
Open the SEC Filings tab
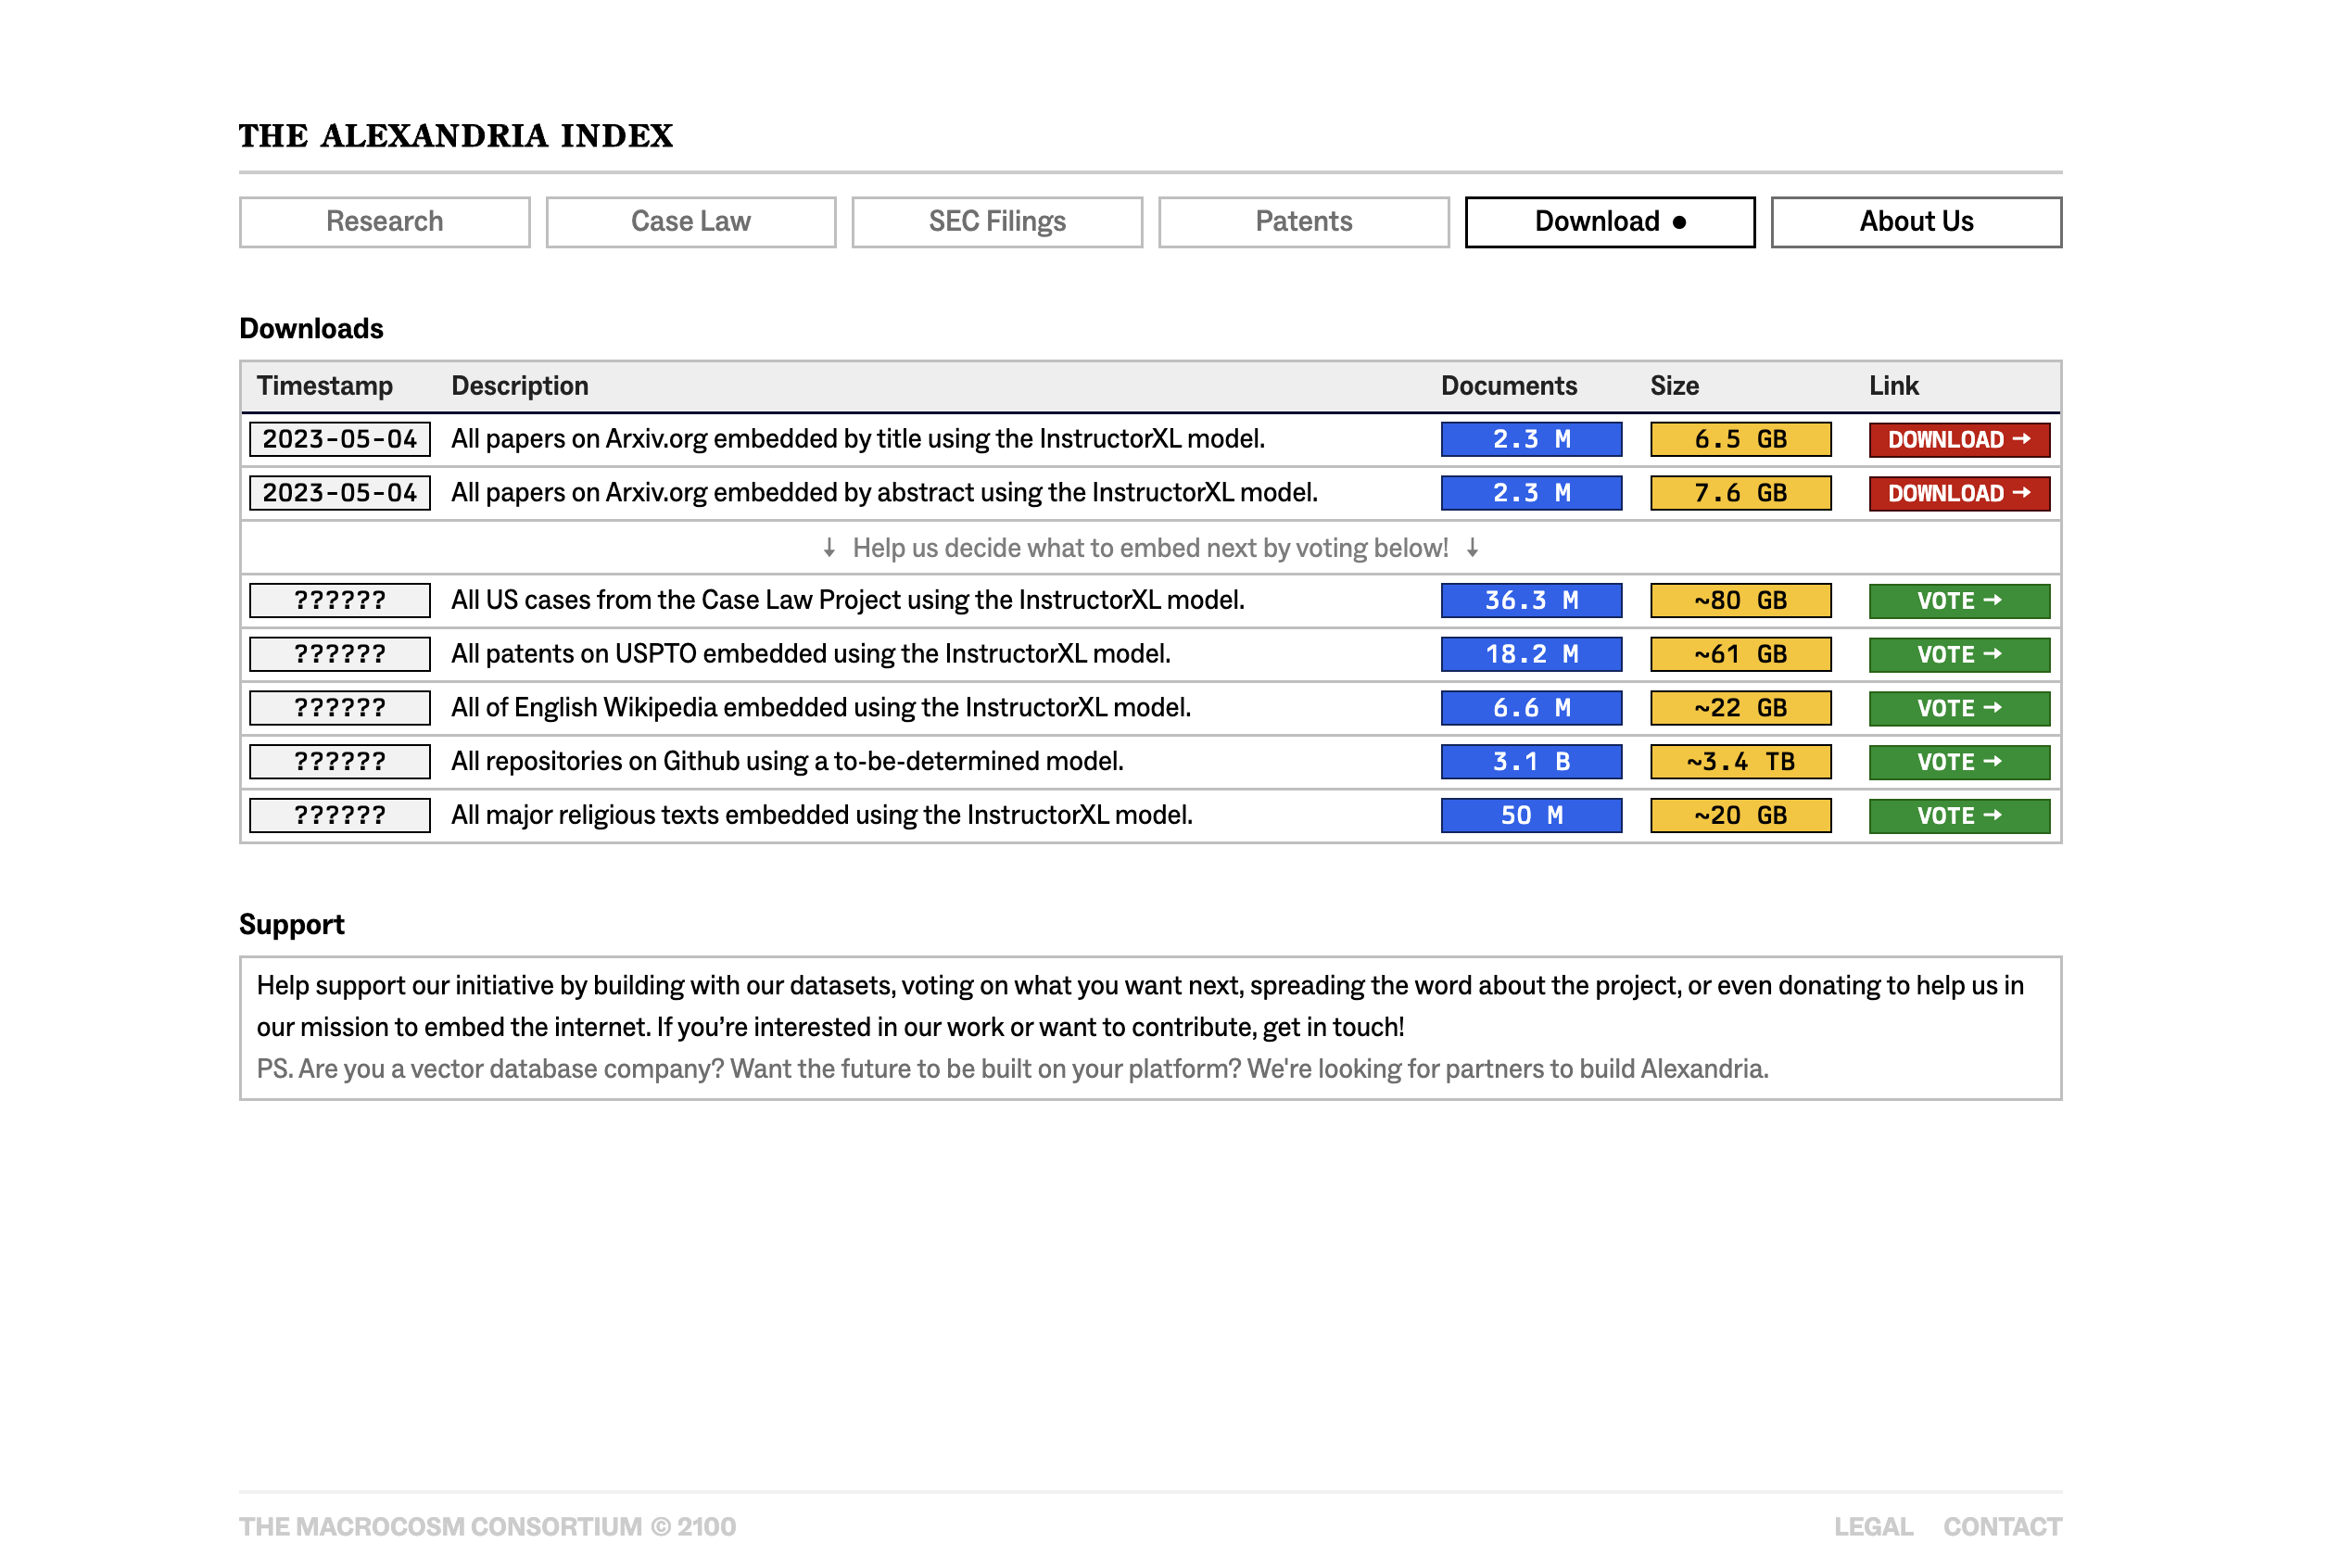tap(996, 221)
